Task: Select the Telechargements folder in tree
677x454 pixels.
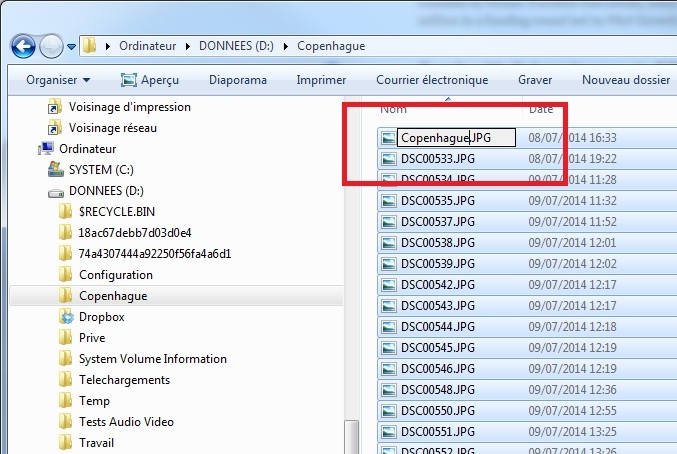Action: (124, 380)
